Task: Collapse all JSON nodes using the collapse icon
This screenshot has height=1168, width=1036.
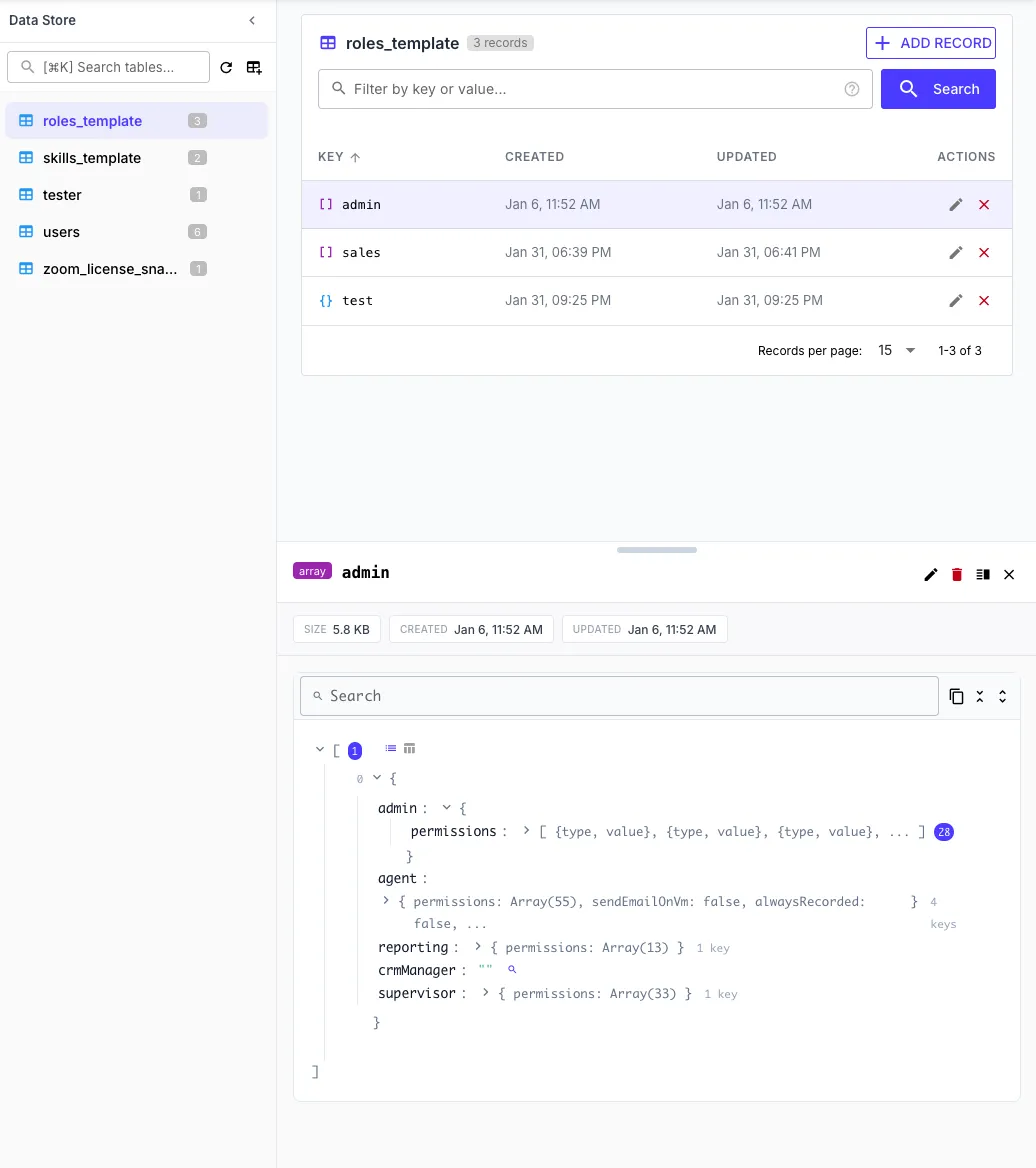Action: point(980,695)
